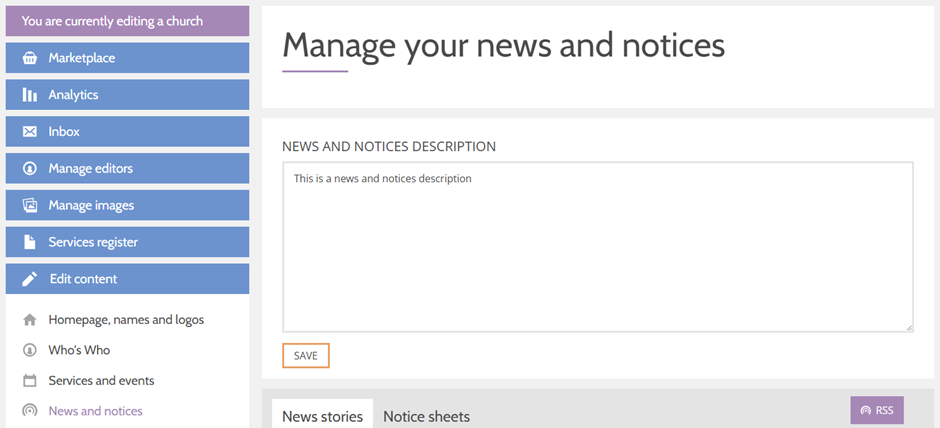
Task: Save the news and notices description
Action: [306, 355]
